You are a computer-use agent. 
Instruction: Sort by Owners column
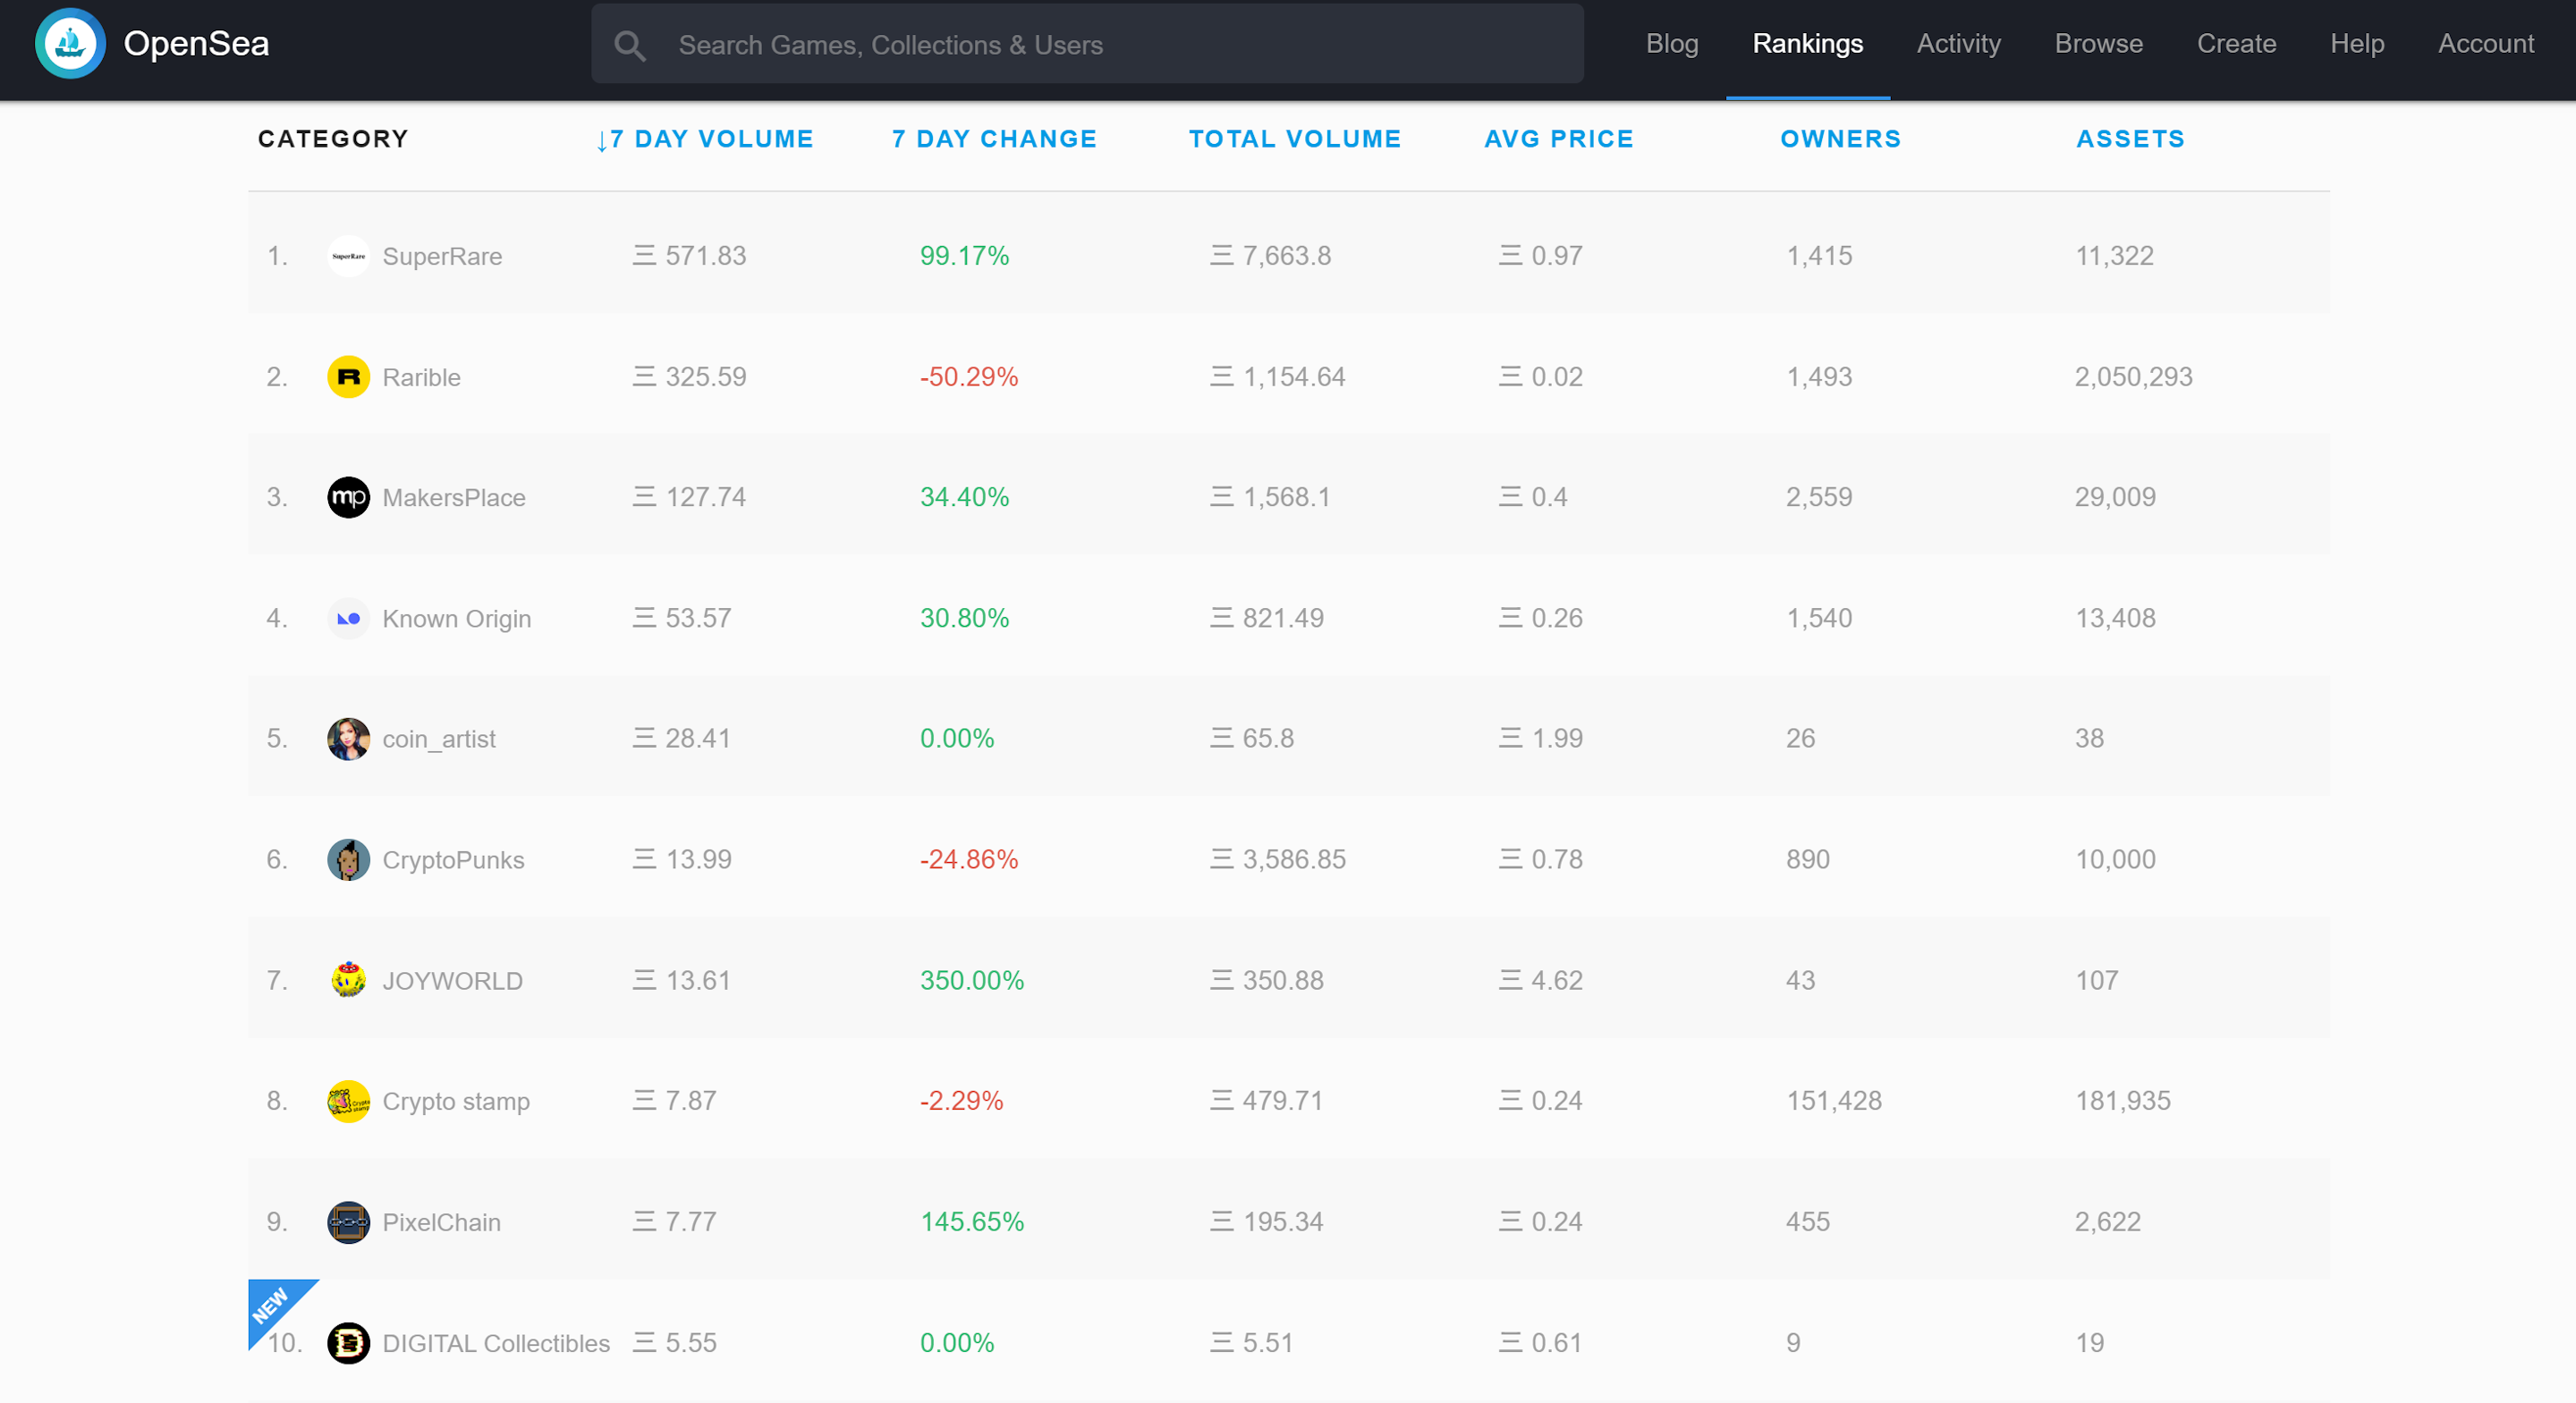coord(1841,139)
